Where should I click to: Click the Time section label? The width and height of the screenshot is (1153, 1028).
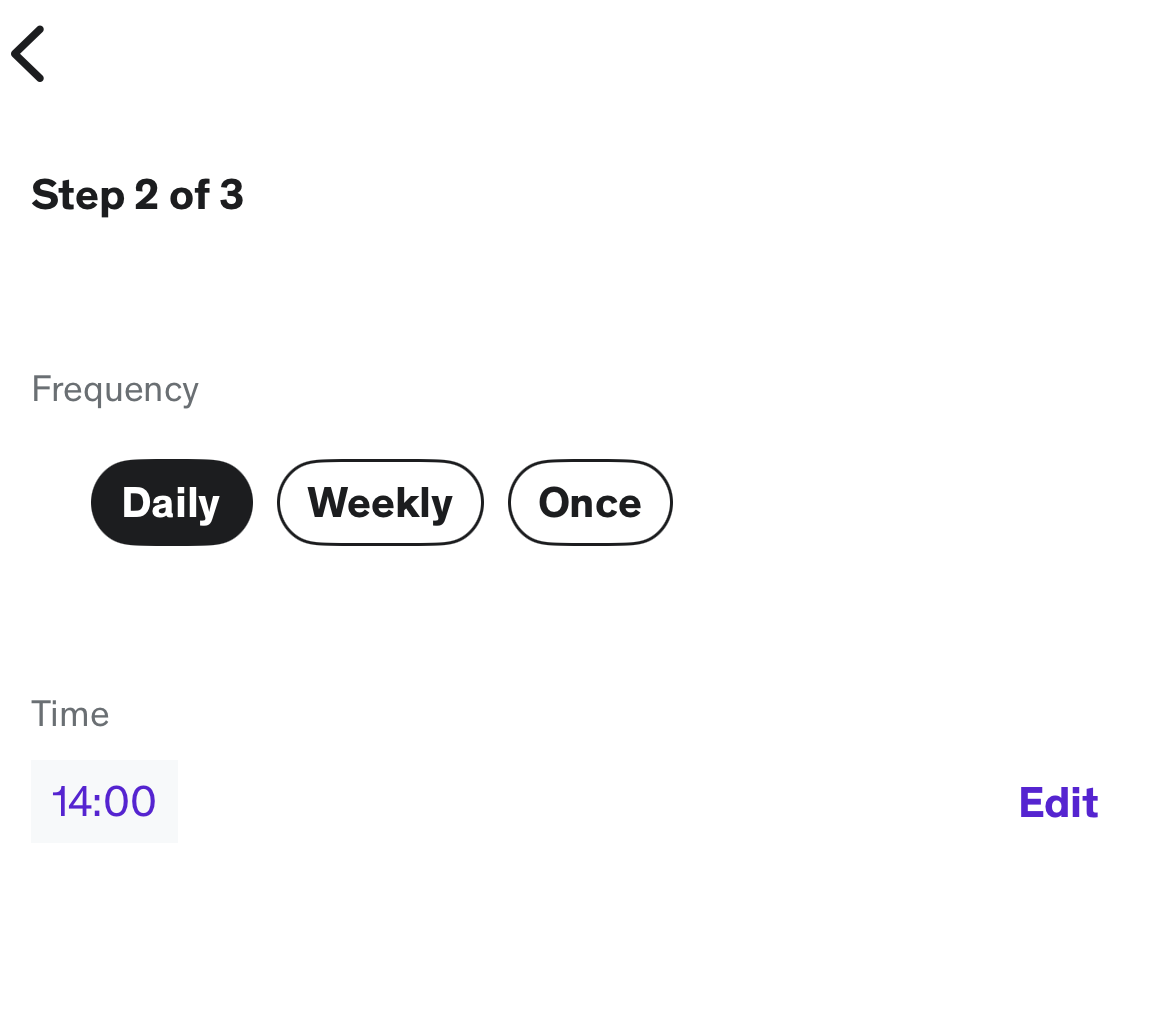point(70,713)
